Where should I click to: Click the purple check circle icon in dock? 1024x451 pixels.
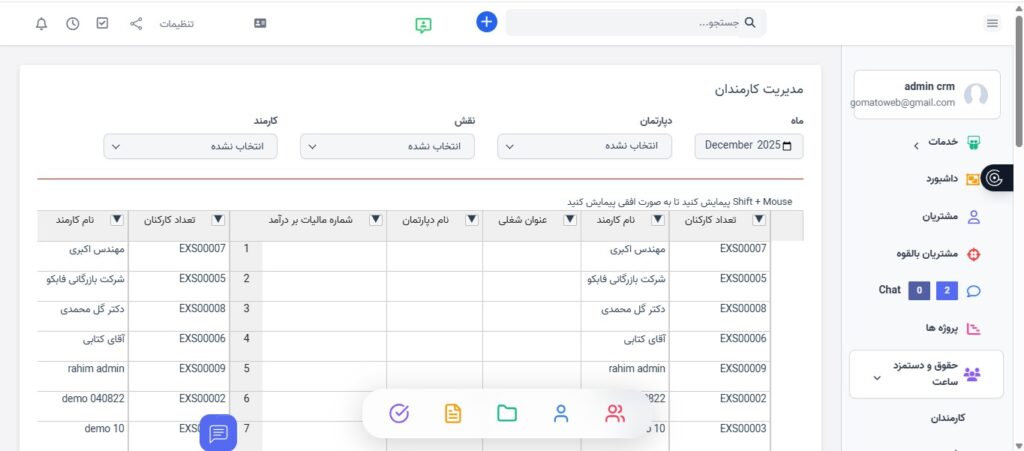pyautogui.click(x=399, y=413)
